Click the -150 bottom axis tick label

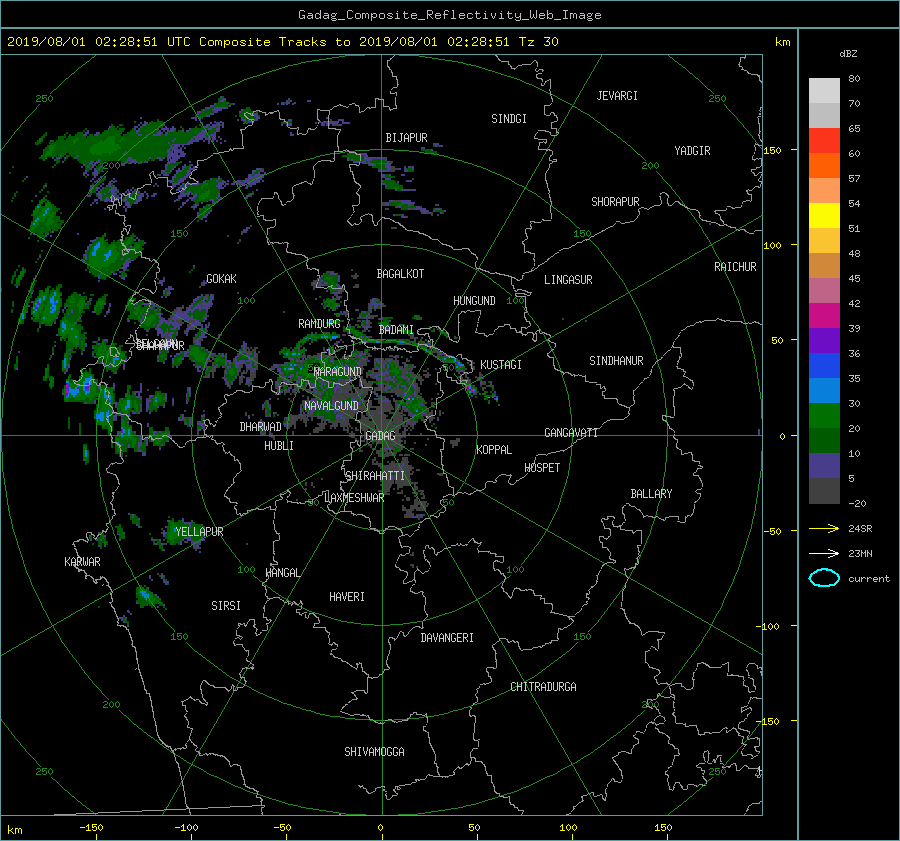(91, 828)
